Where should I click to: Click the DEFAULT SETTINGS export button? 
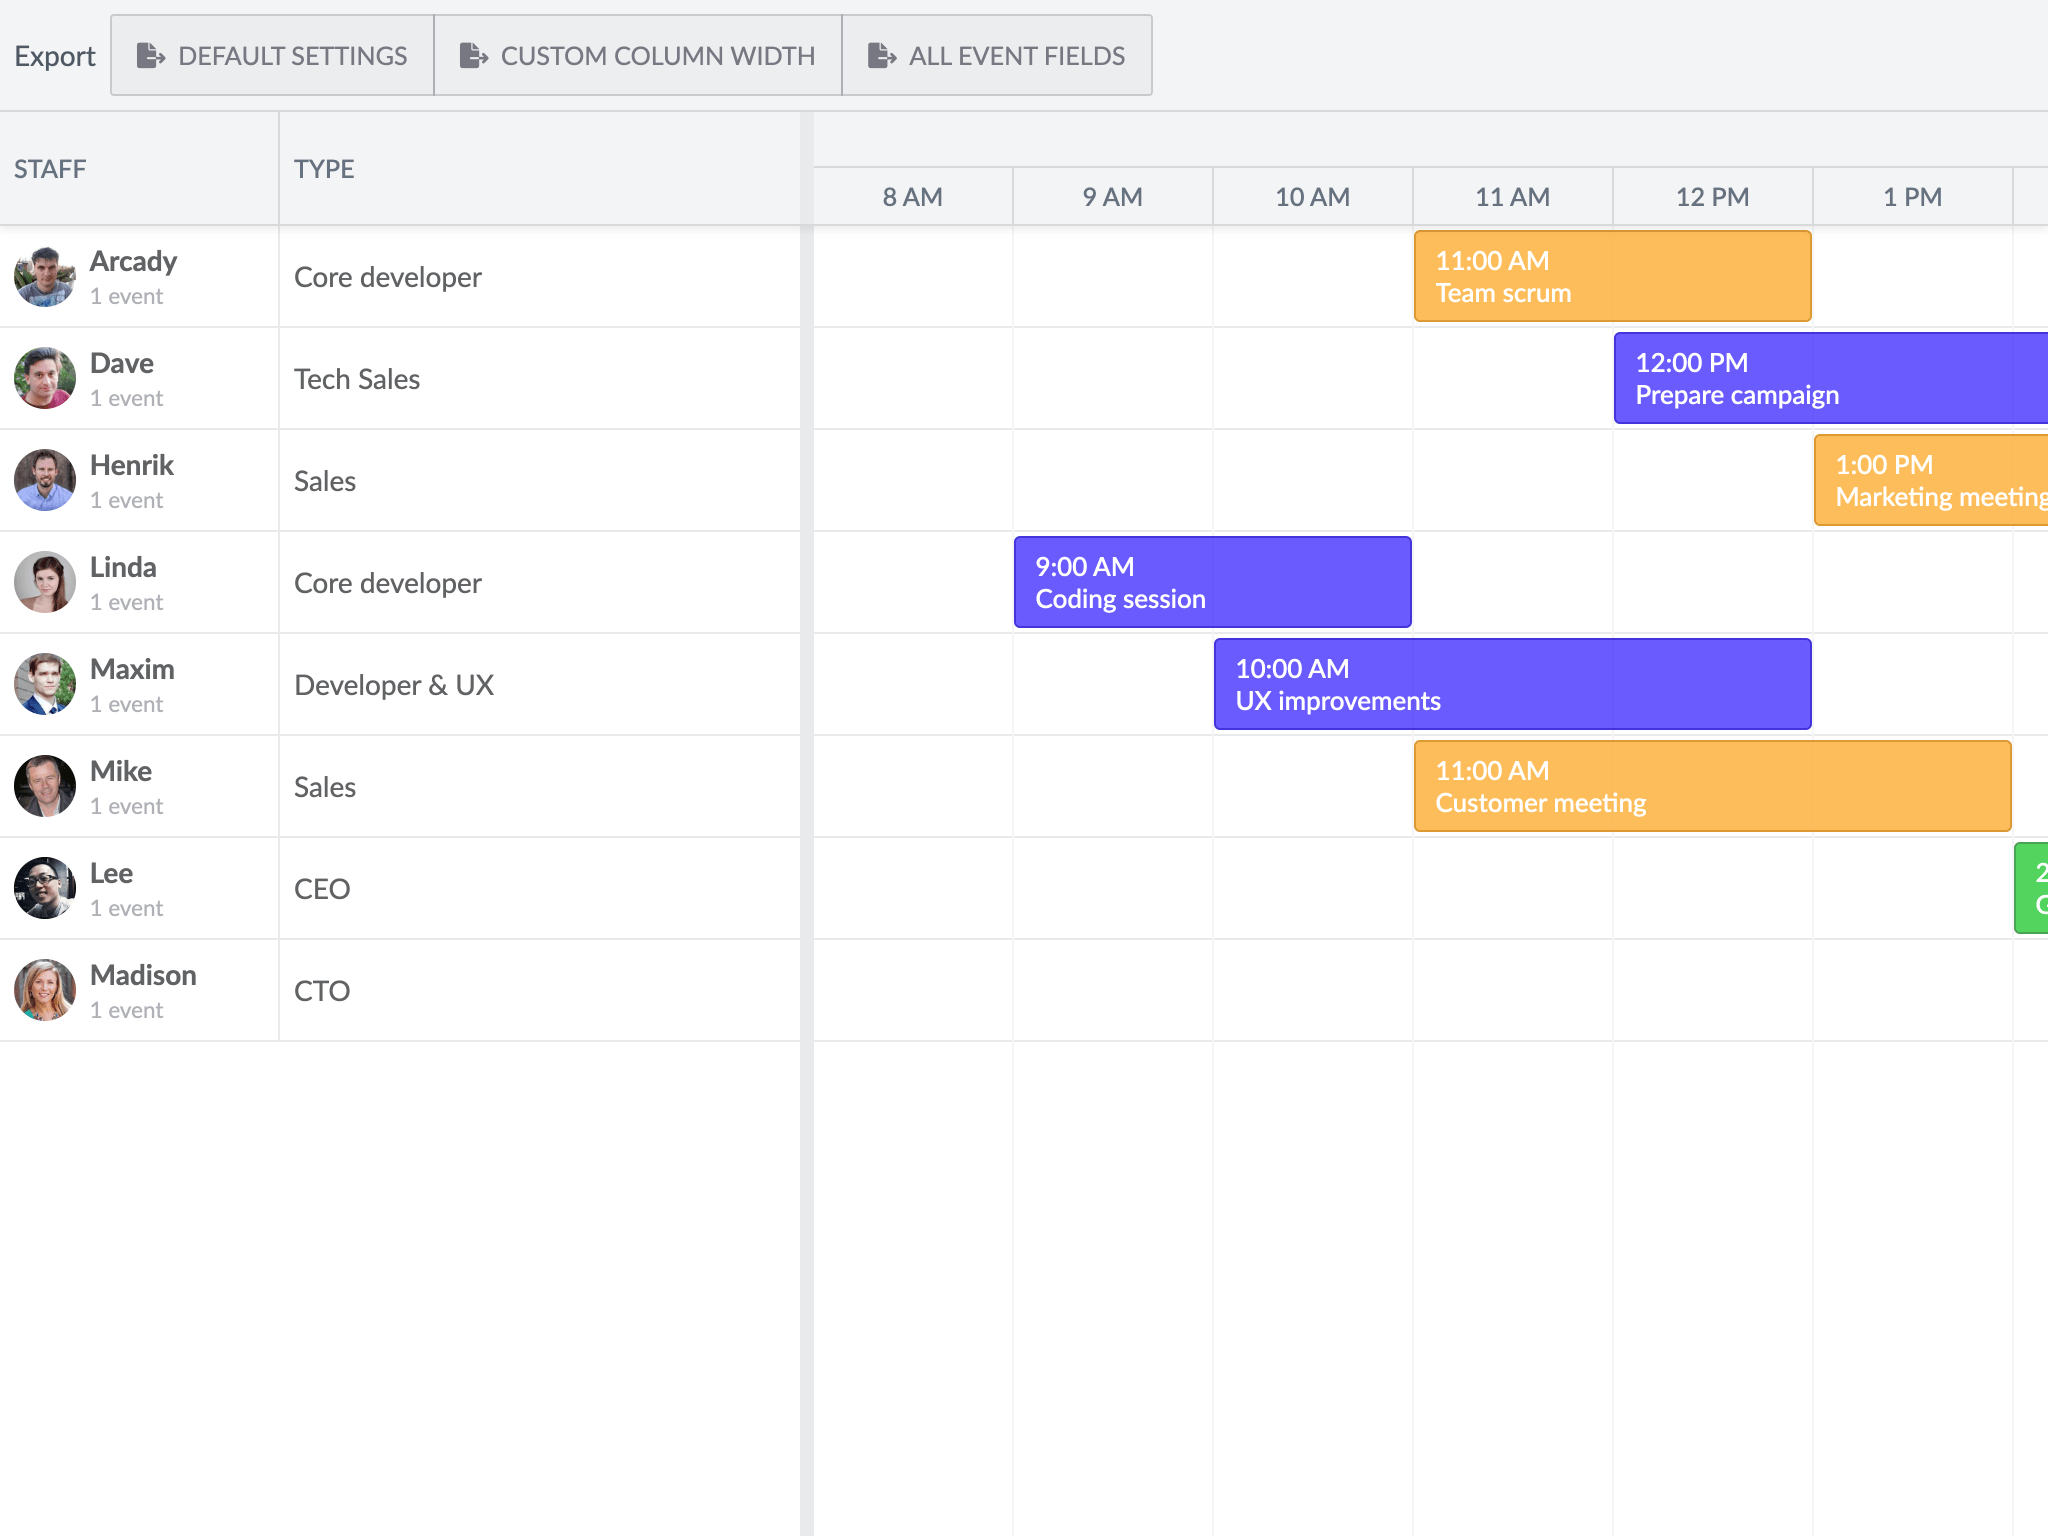[271, 56]
